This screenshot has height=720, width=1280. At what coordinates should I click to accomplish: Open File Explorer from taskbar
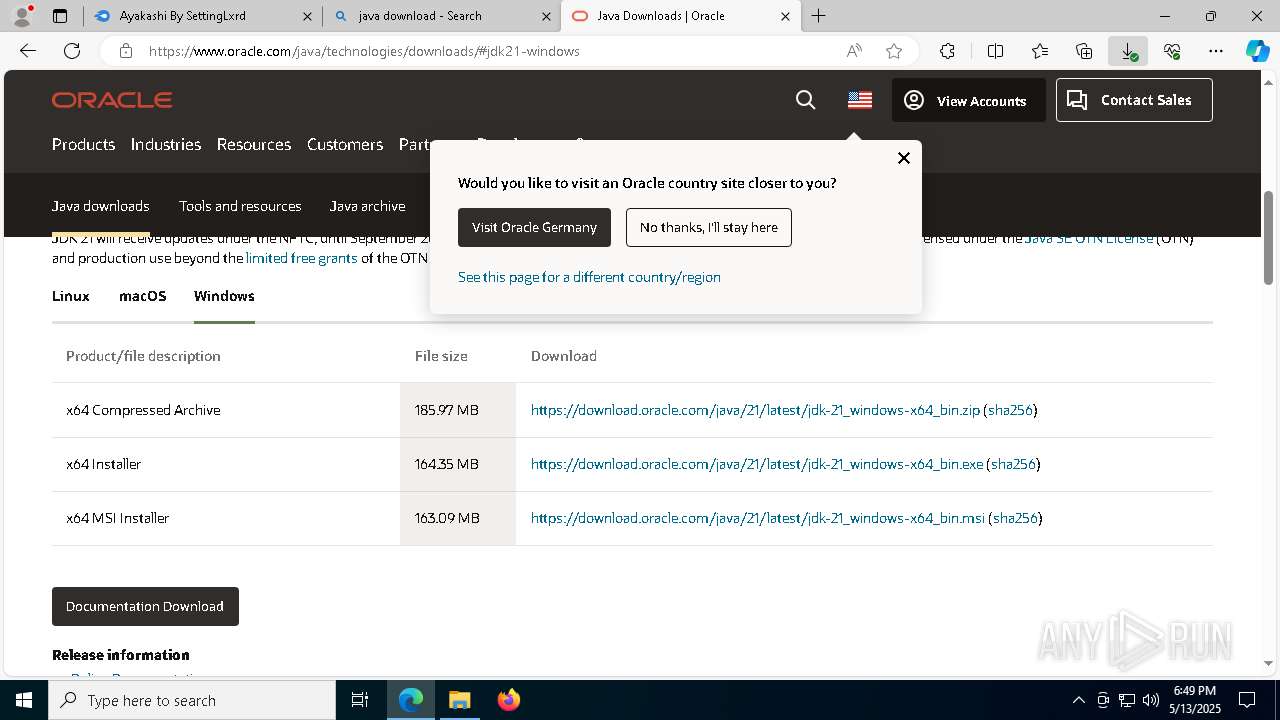[x=459, y=700]
